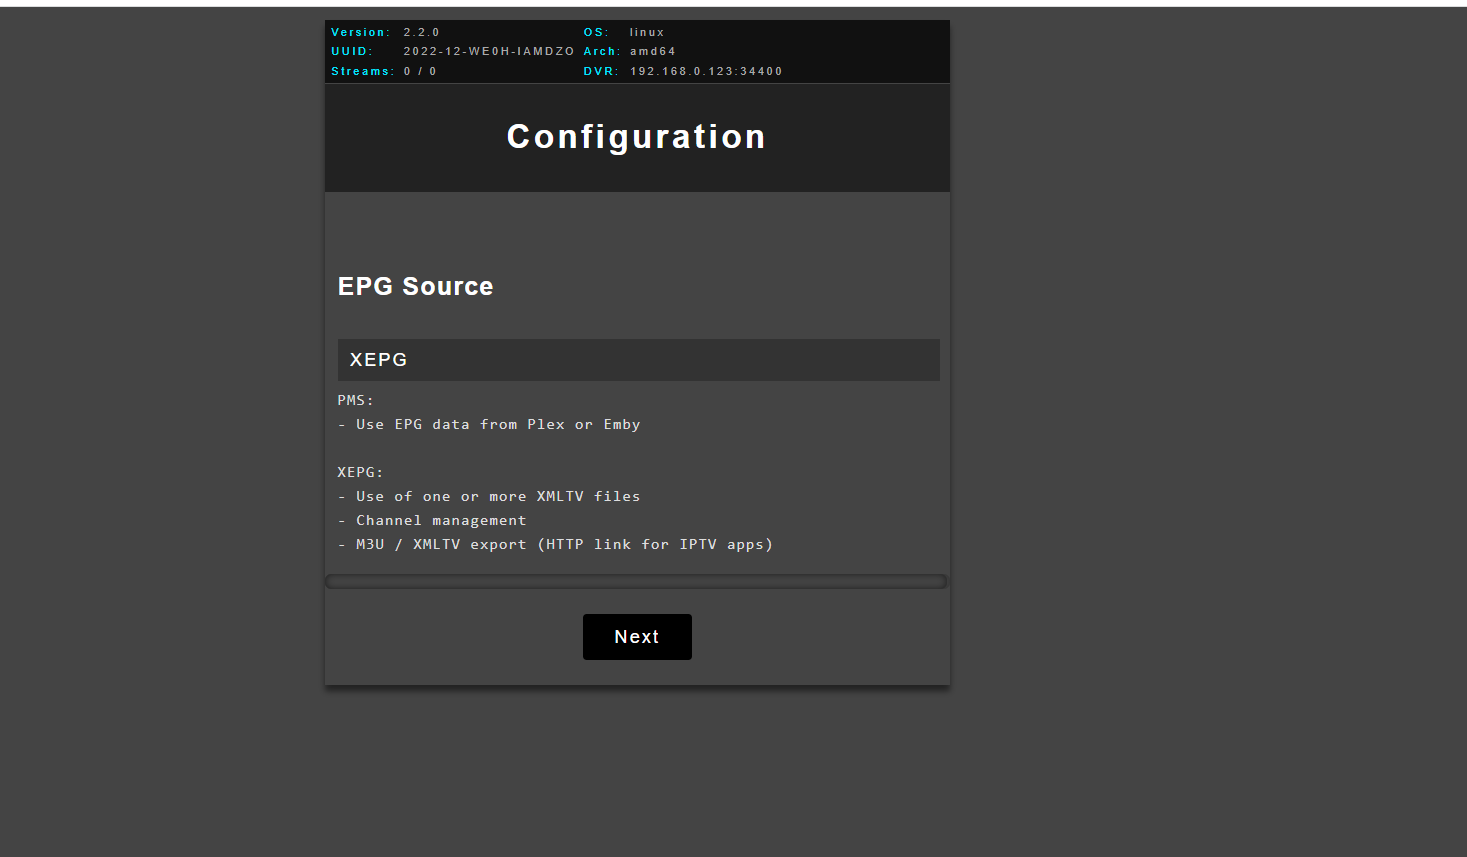
Task: Click the 2.2.0 version number
Action: pos(421,33)
